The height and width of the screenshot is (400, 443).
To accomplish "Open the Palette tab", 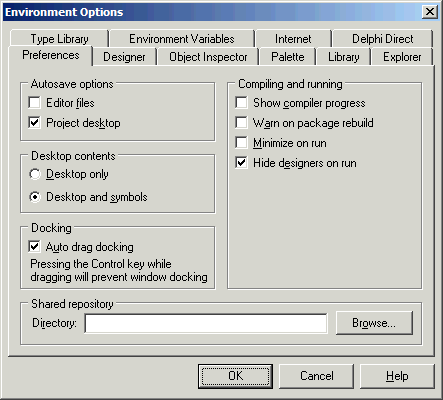I will click(x=288, y=57).
